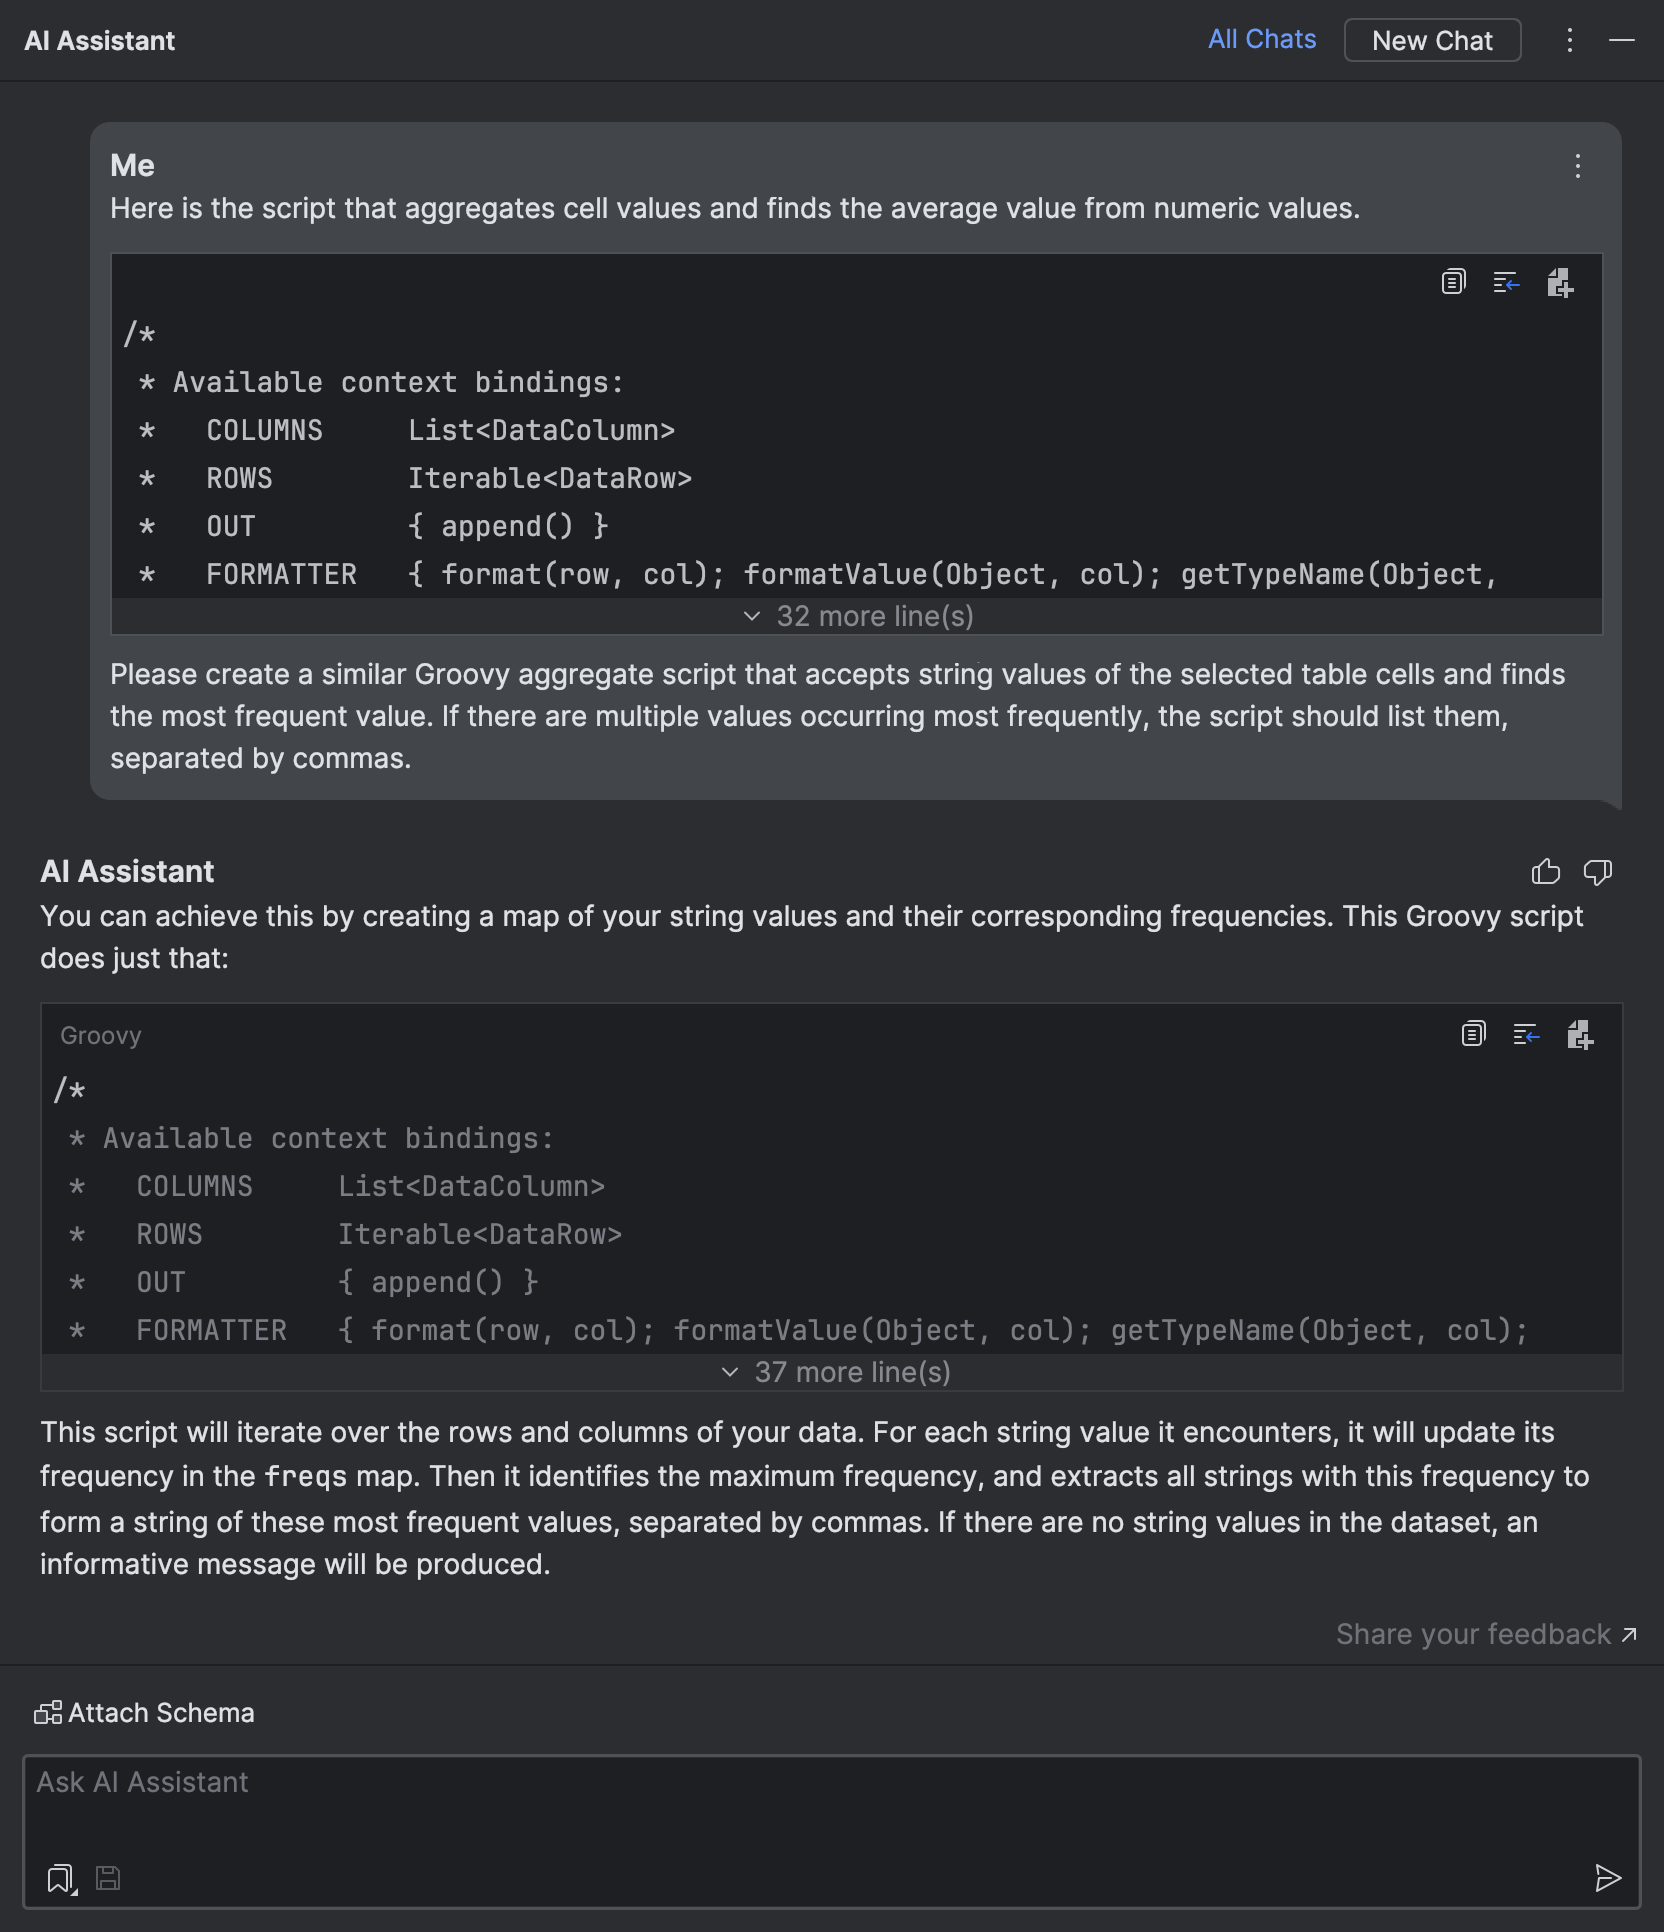The width and height of the screenshot is (1664, 1932).
Task: Insert the first code block at caret
Action: [x=1506, y=284]
